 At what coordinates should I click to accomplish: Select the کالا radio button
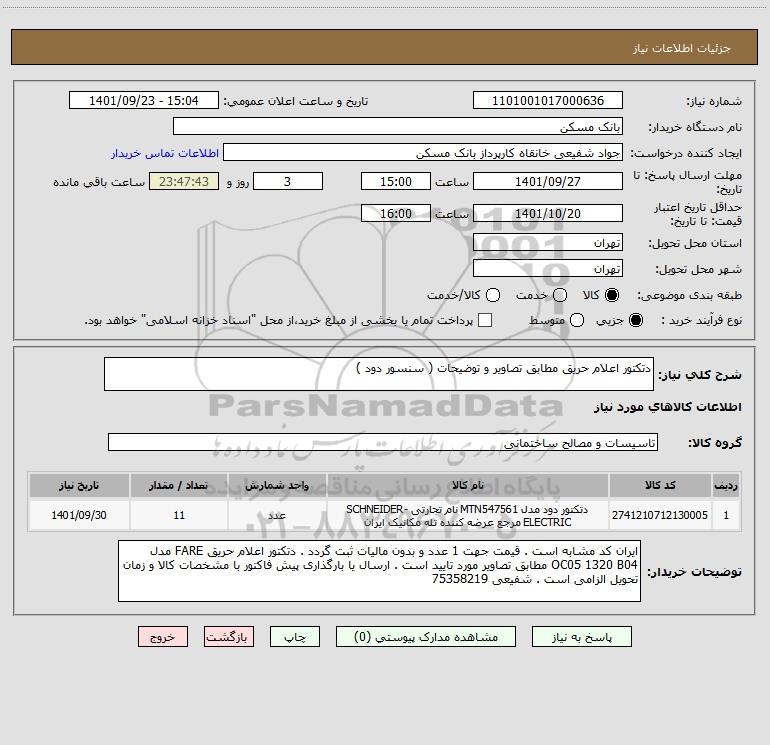point(612,295)
